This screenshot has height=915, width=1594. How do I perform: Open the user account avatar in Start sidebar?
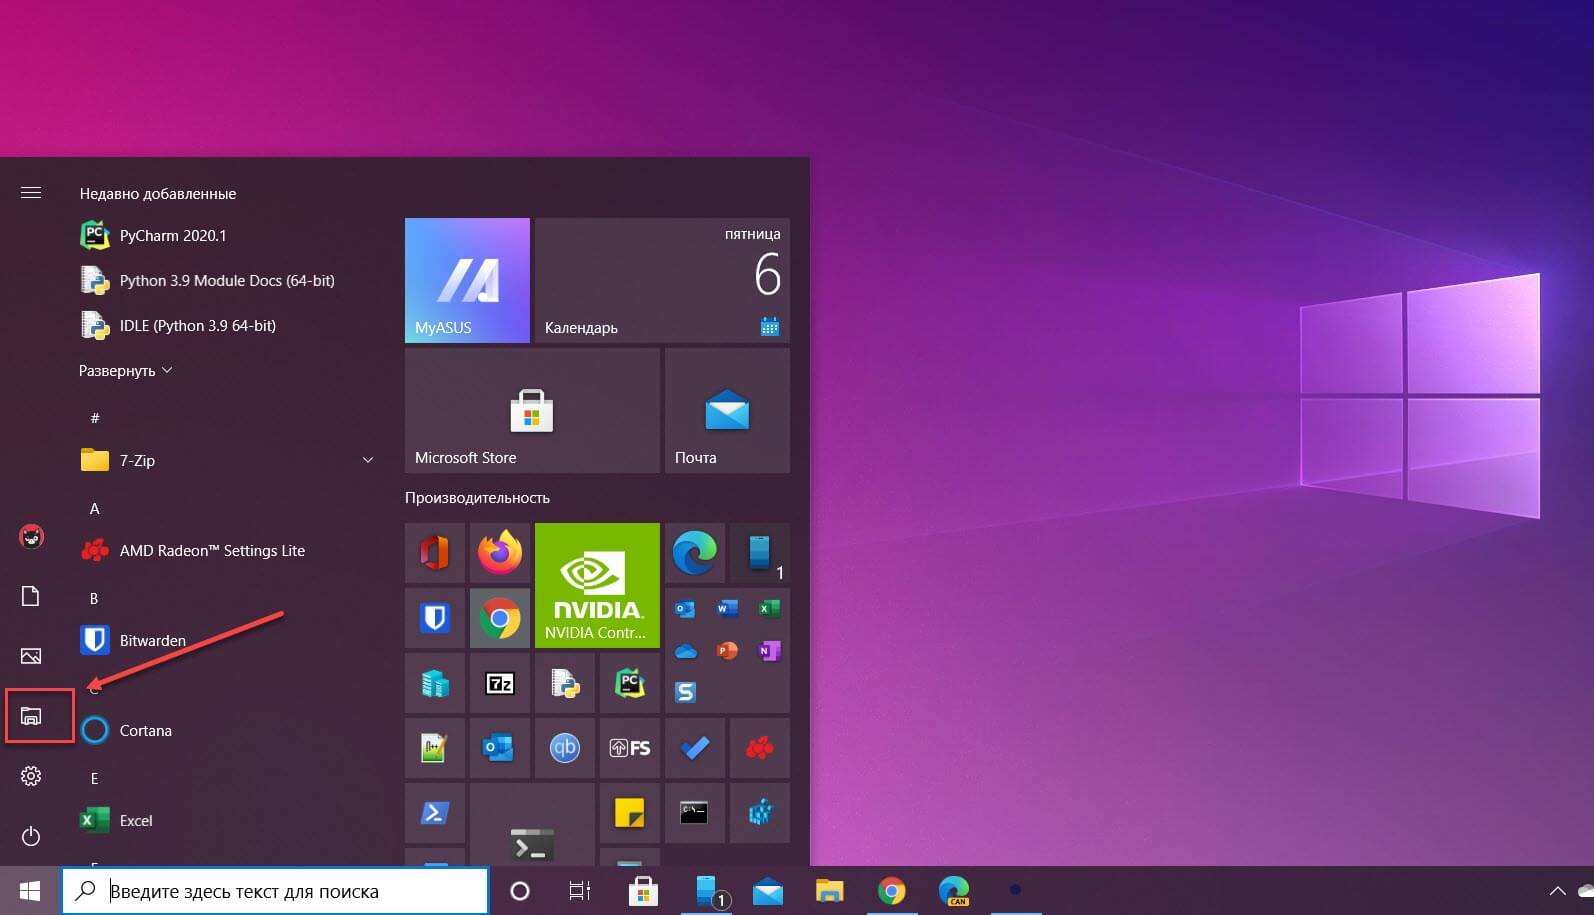click(x=31, y=536)
